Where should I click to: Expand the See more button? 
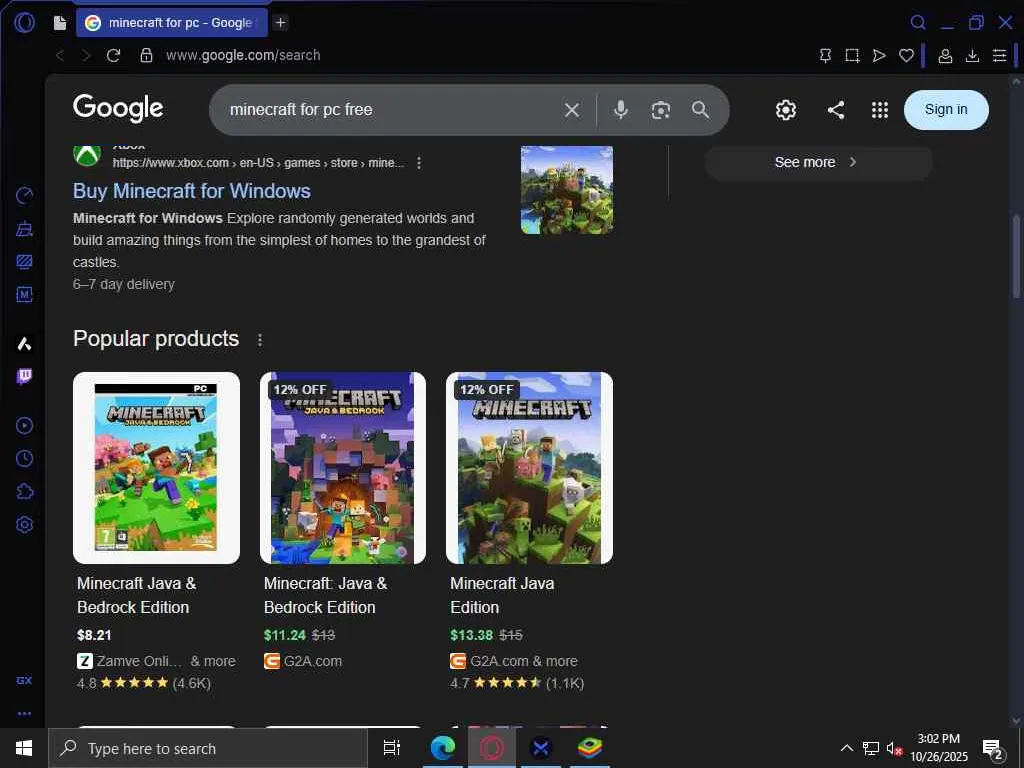point(818,162)
